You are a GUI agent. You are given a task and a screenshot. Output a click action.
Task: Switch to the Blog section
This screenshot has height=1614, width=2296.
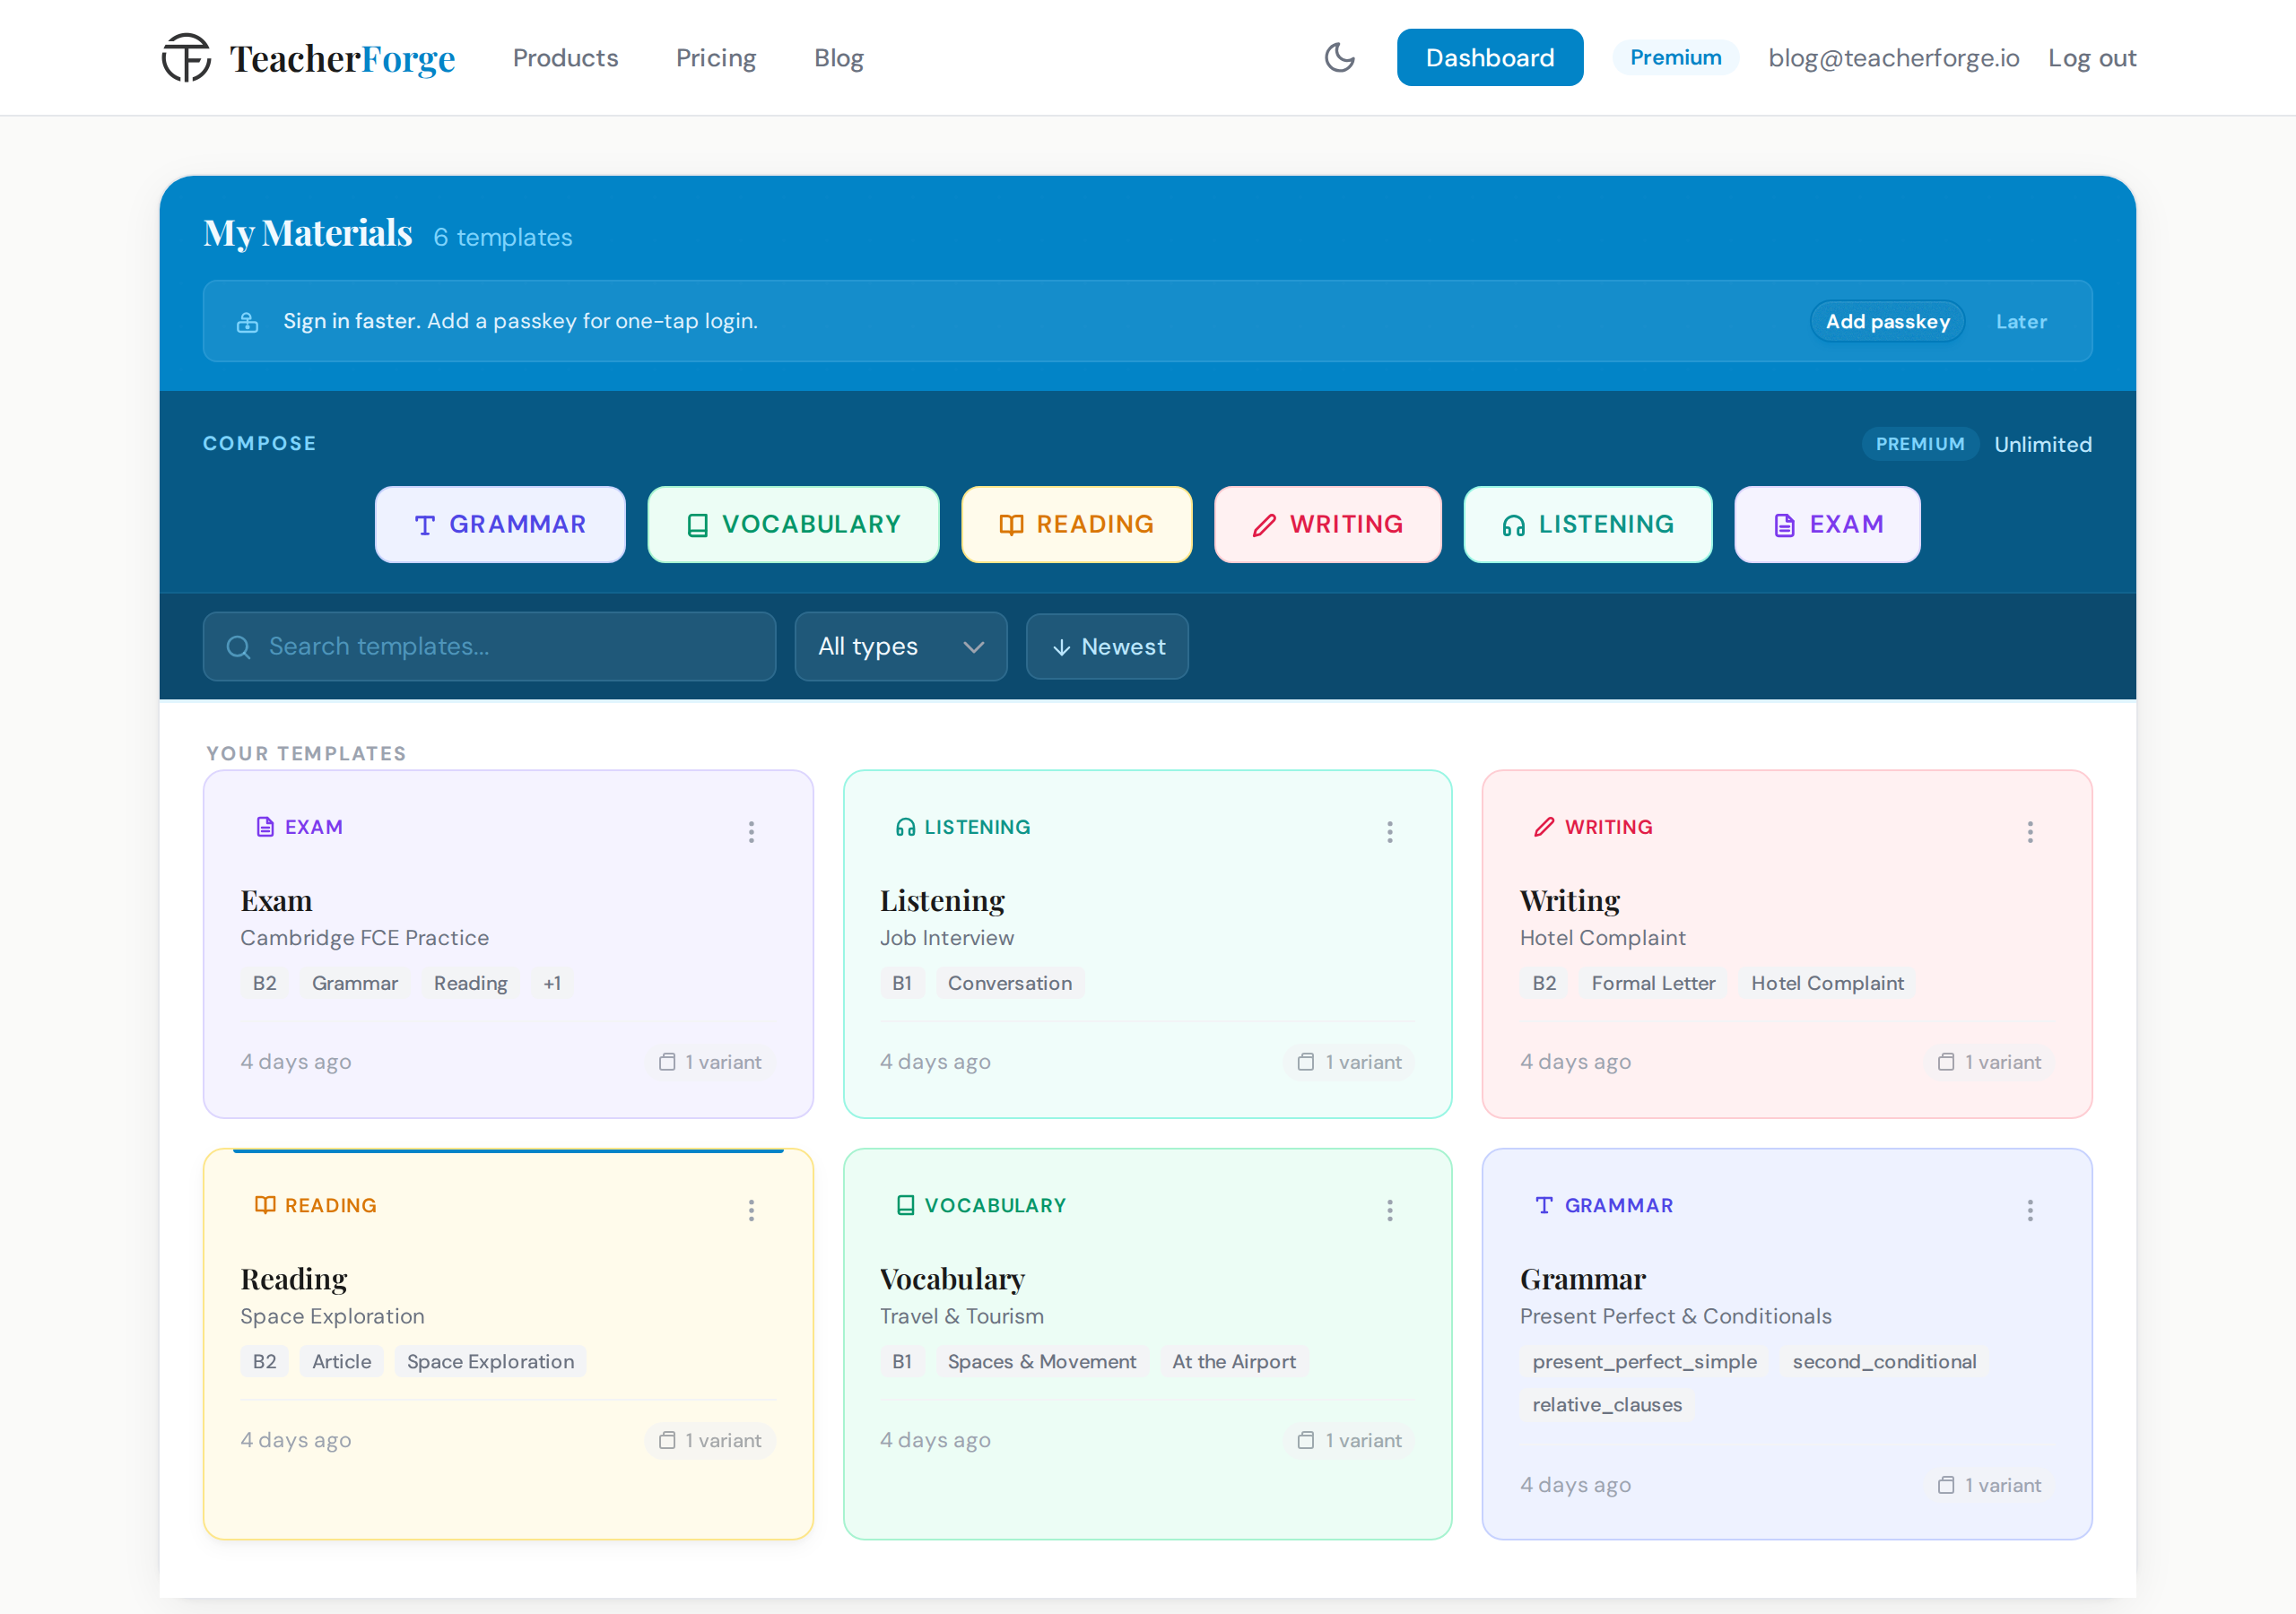[x=838, y=57]
